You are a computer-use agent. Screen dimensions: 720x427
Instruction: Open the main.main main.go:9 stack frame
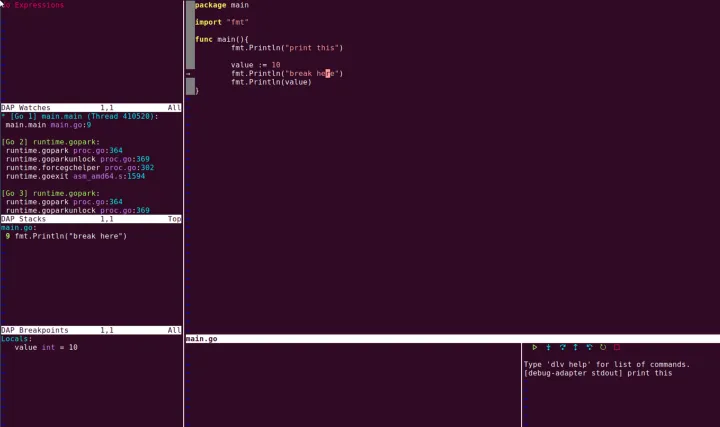click(48, 125)
